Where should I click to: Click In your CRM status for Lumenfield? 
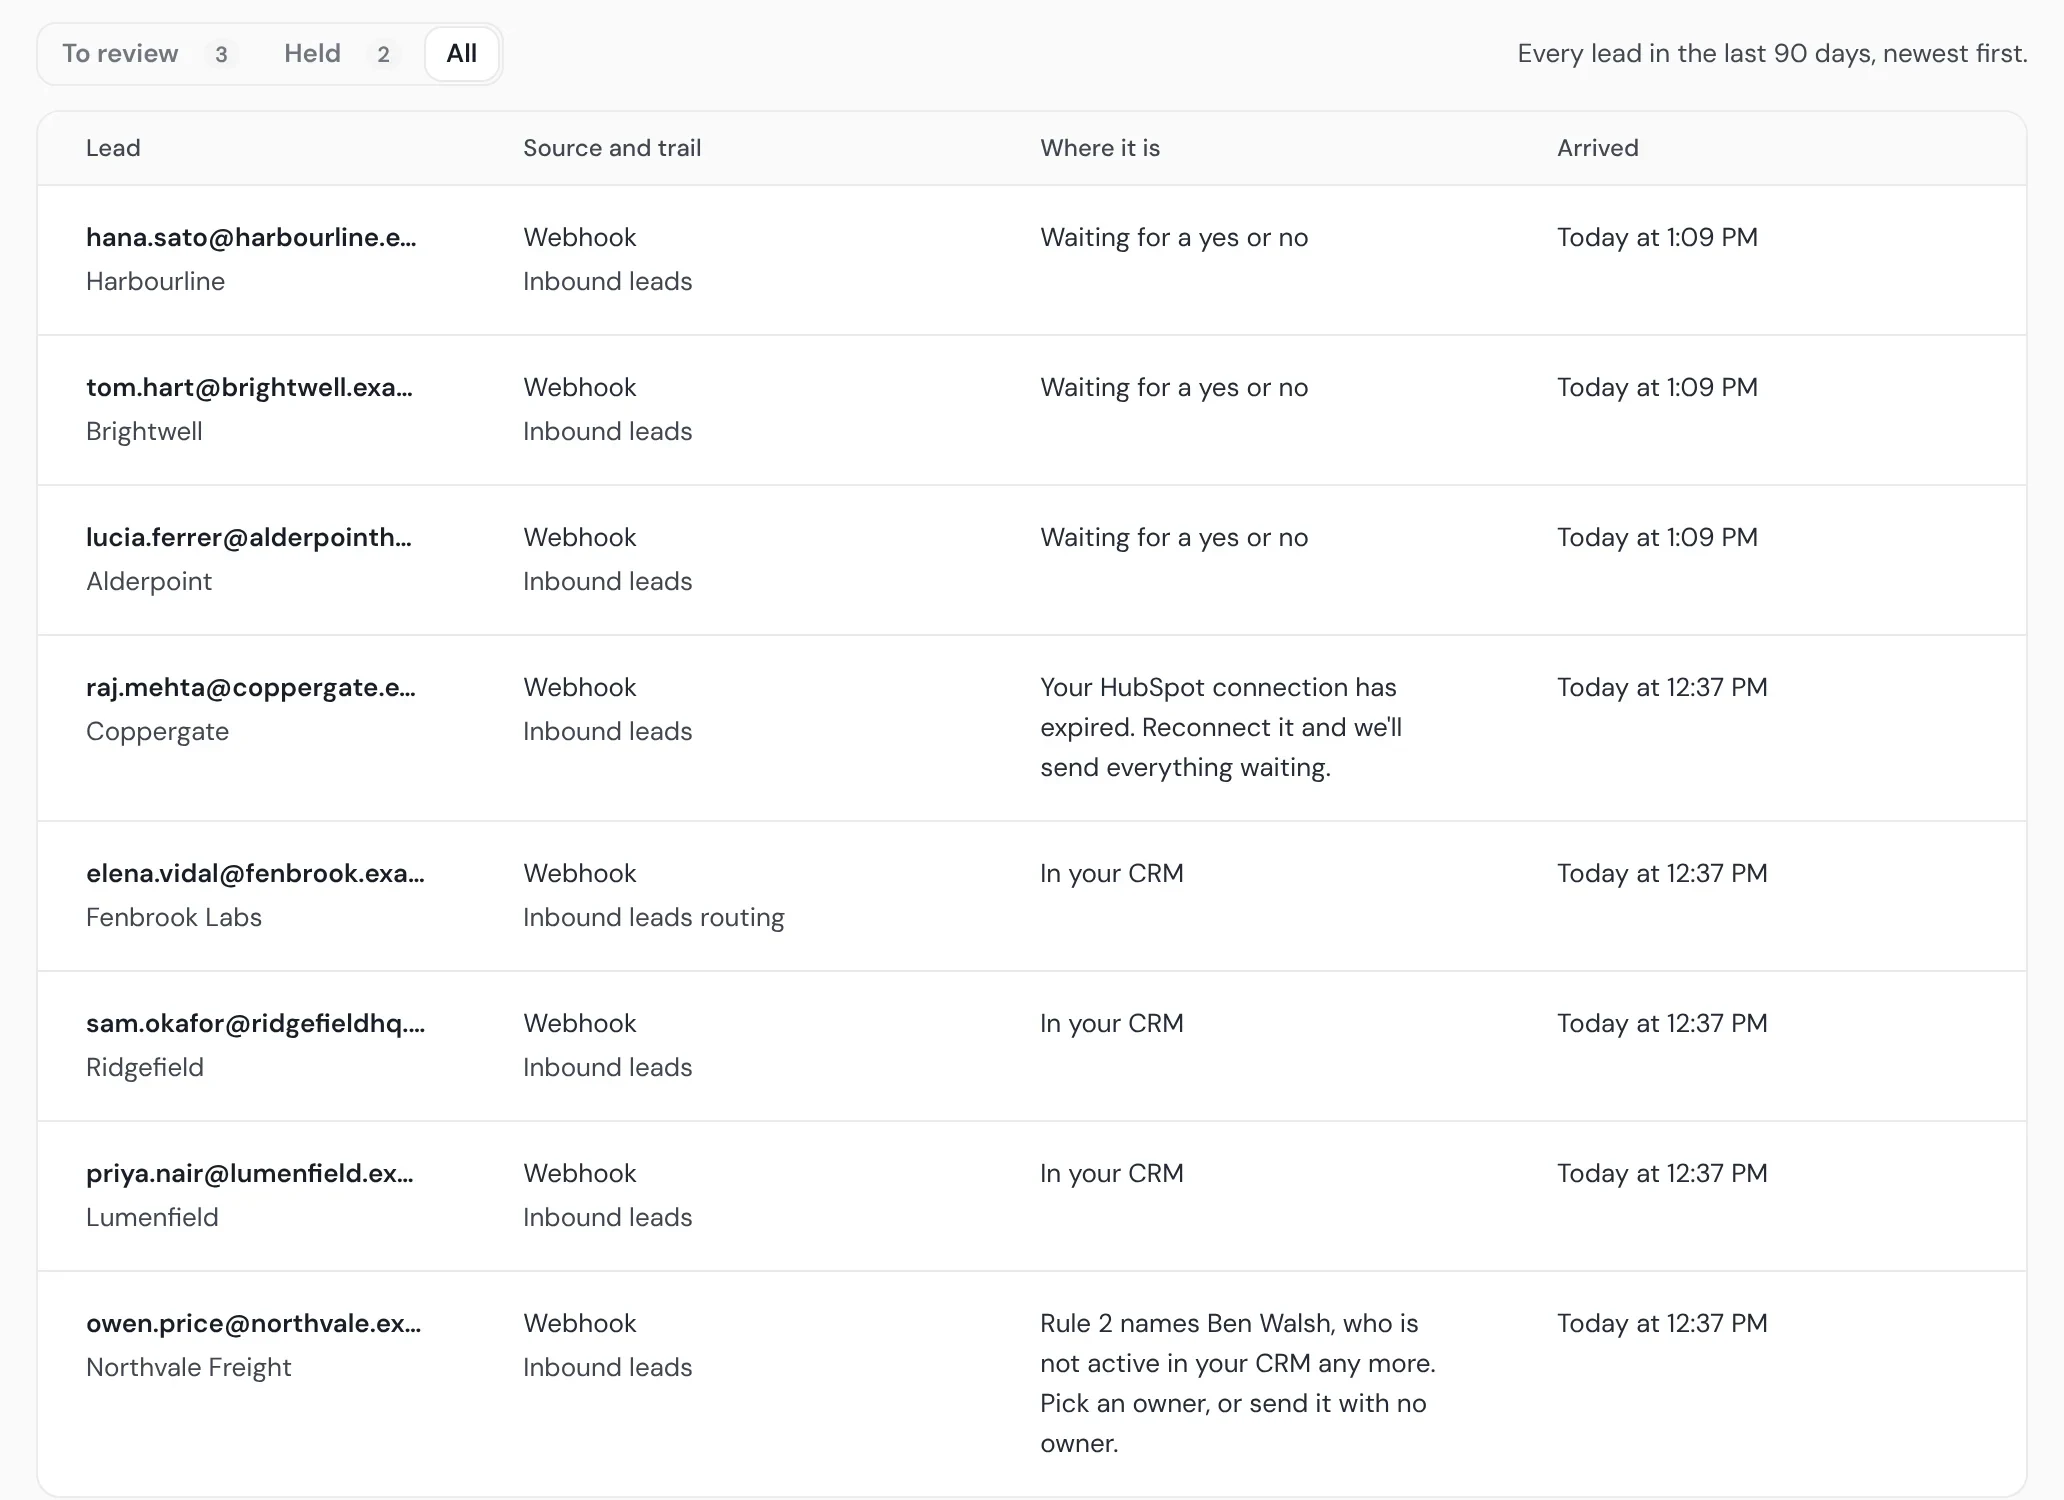pyautogui.click(x=1112, y=1173)
